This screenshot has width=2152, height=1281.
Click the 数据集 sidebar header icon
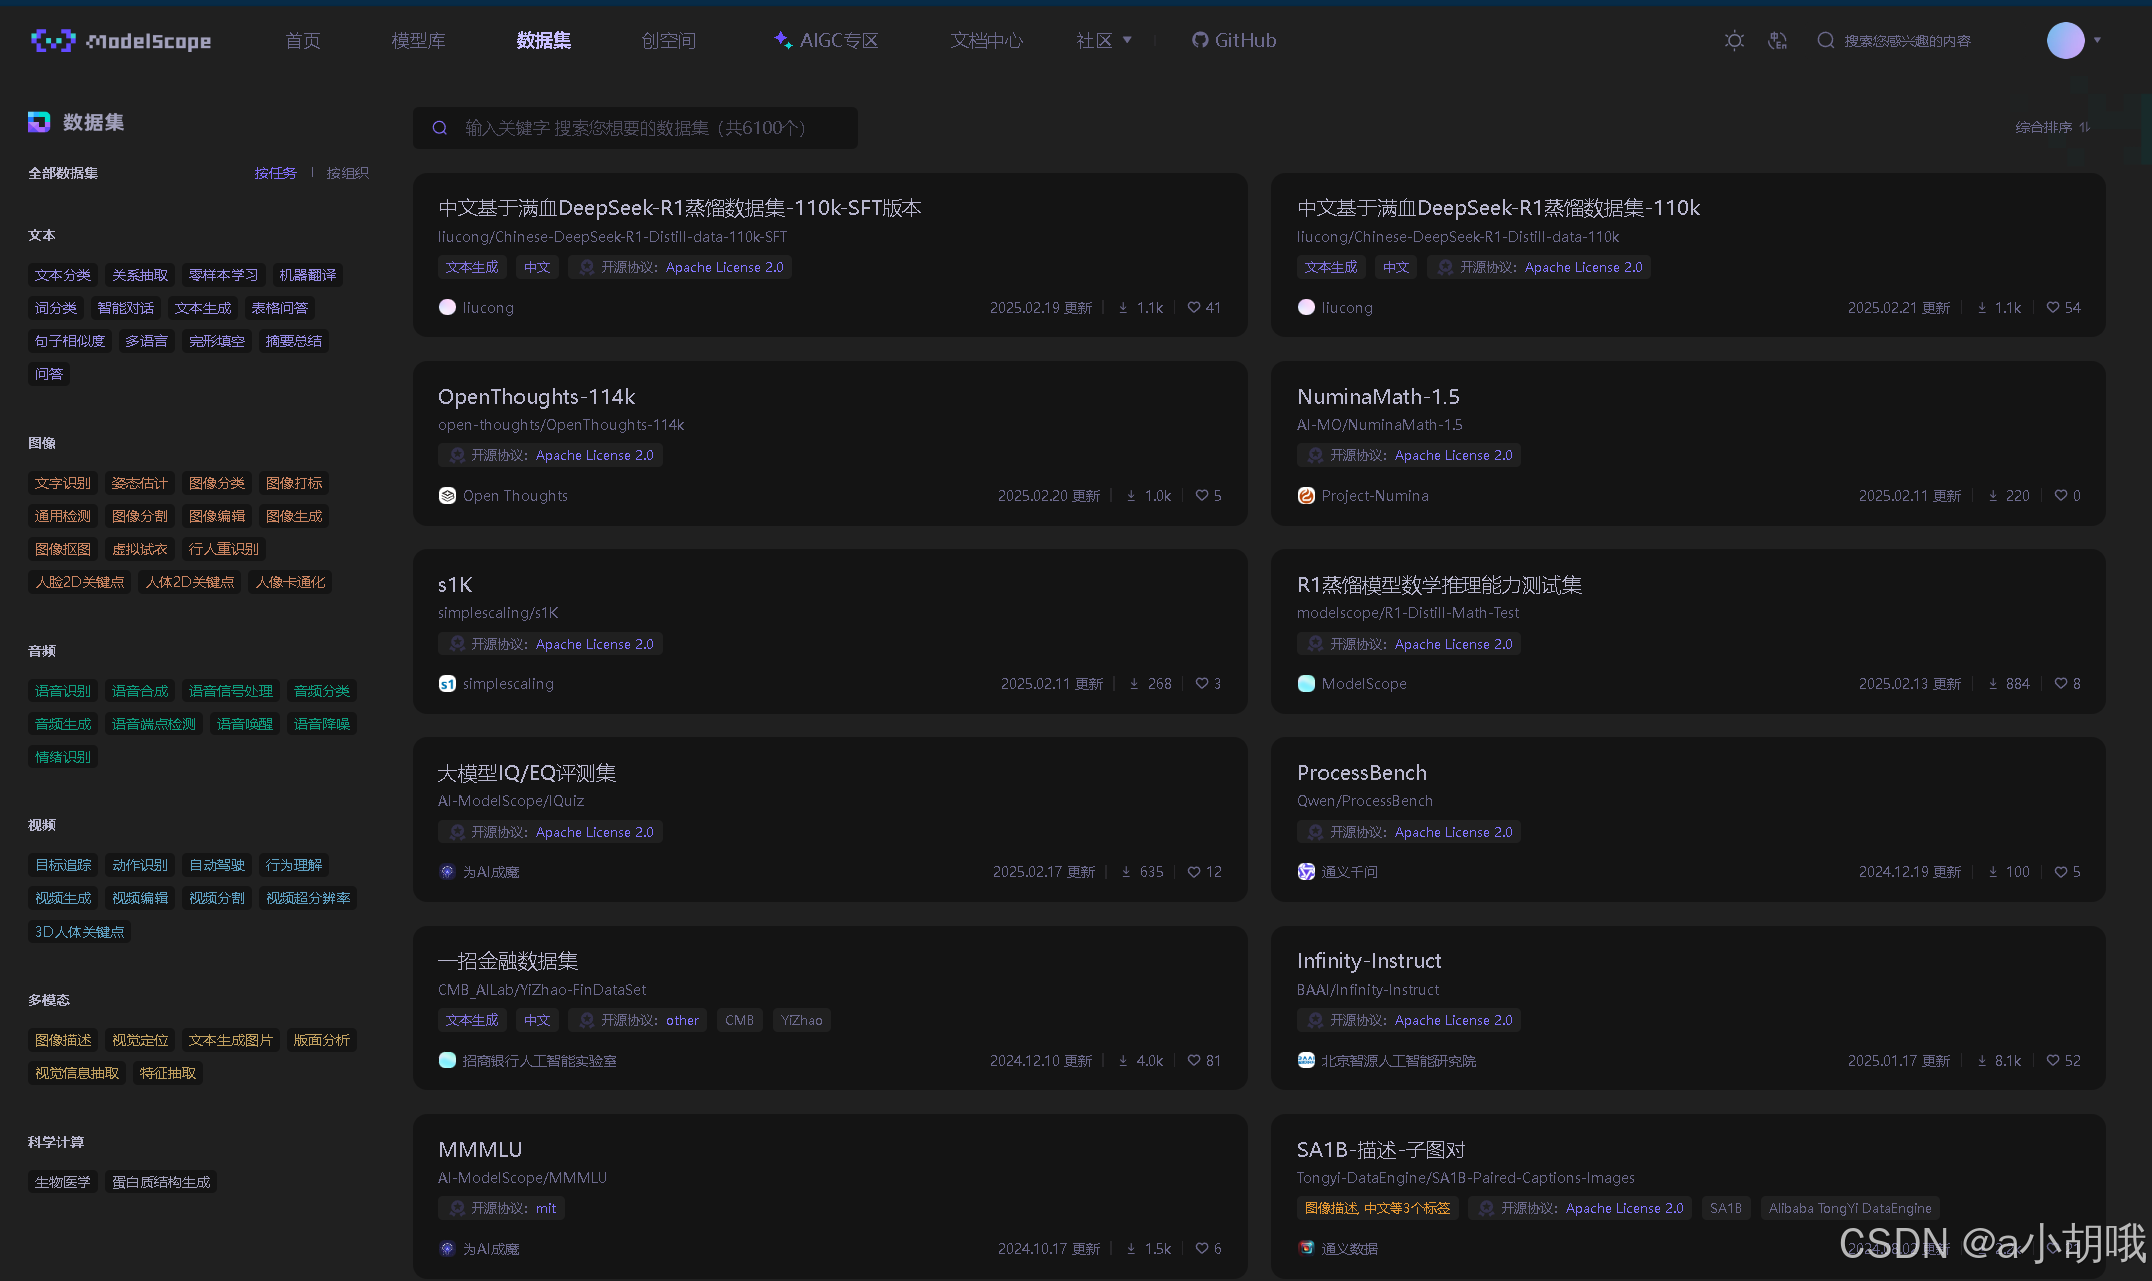(x=39, y=122)
